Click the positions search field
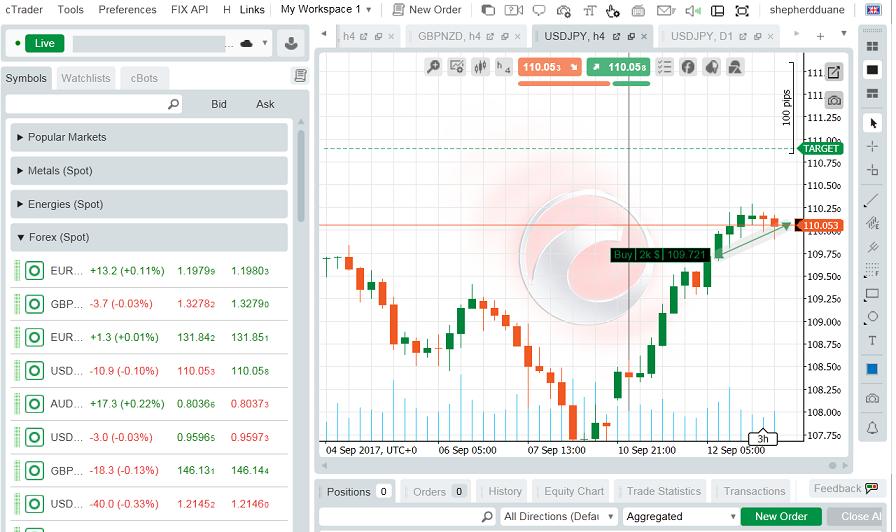Screen dimensions: 896x532 (x=407, y=517)
